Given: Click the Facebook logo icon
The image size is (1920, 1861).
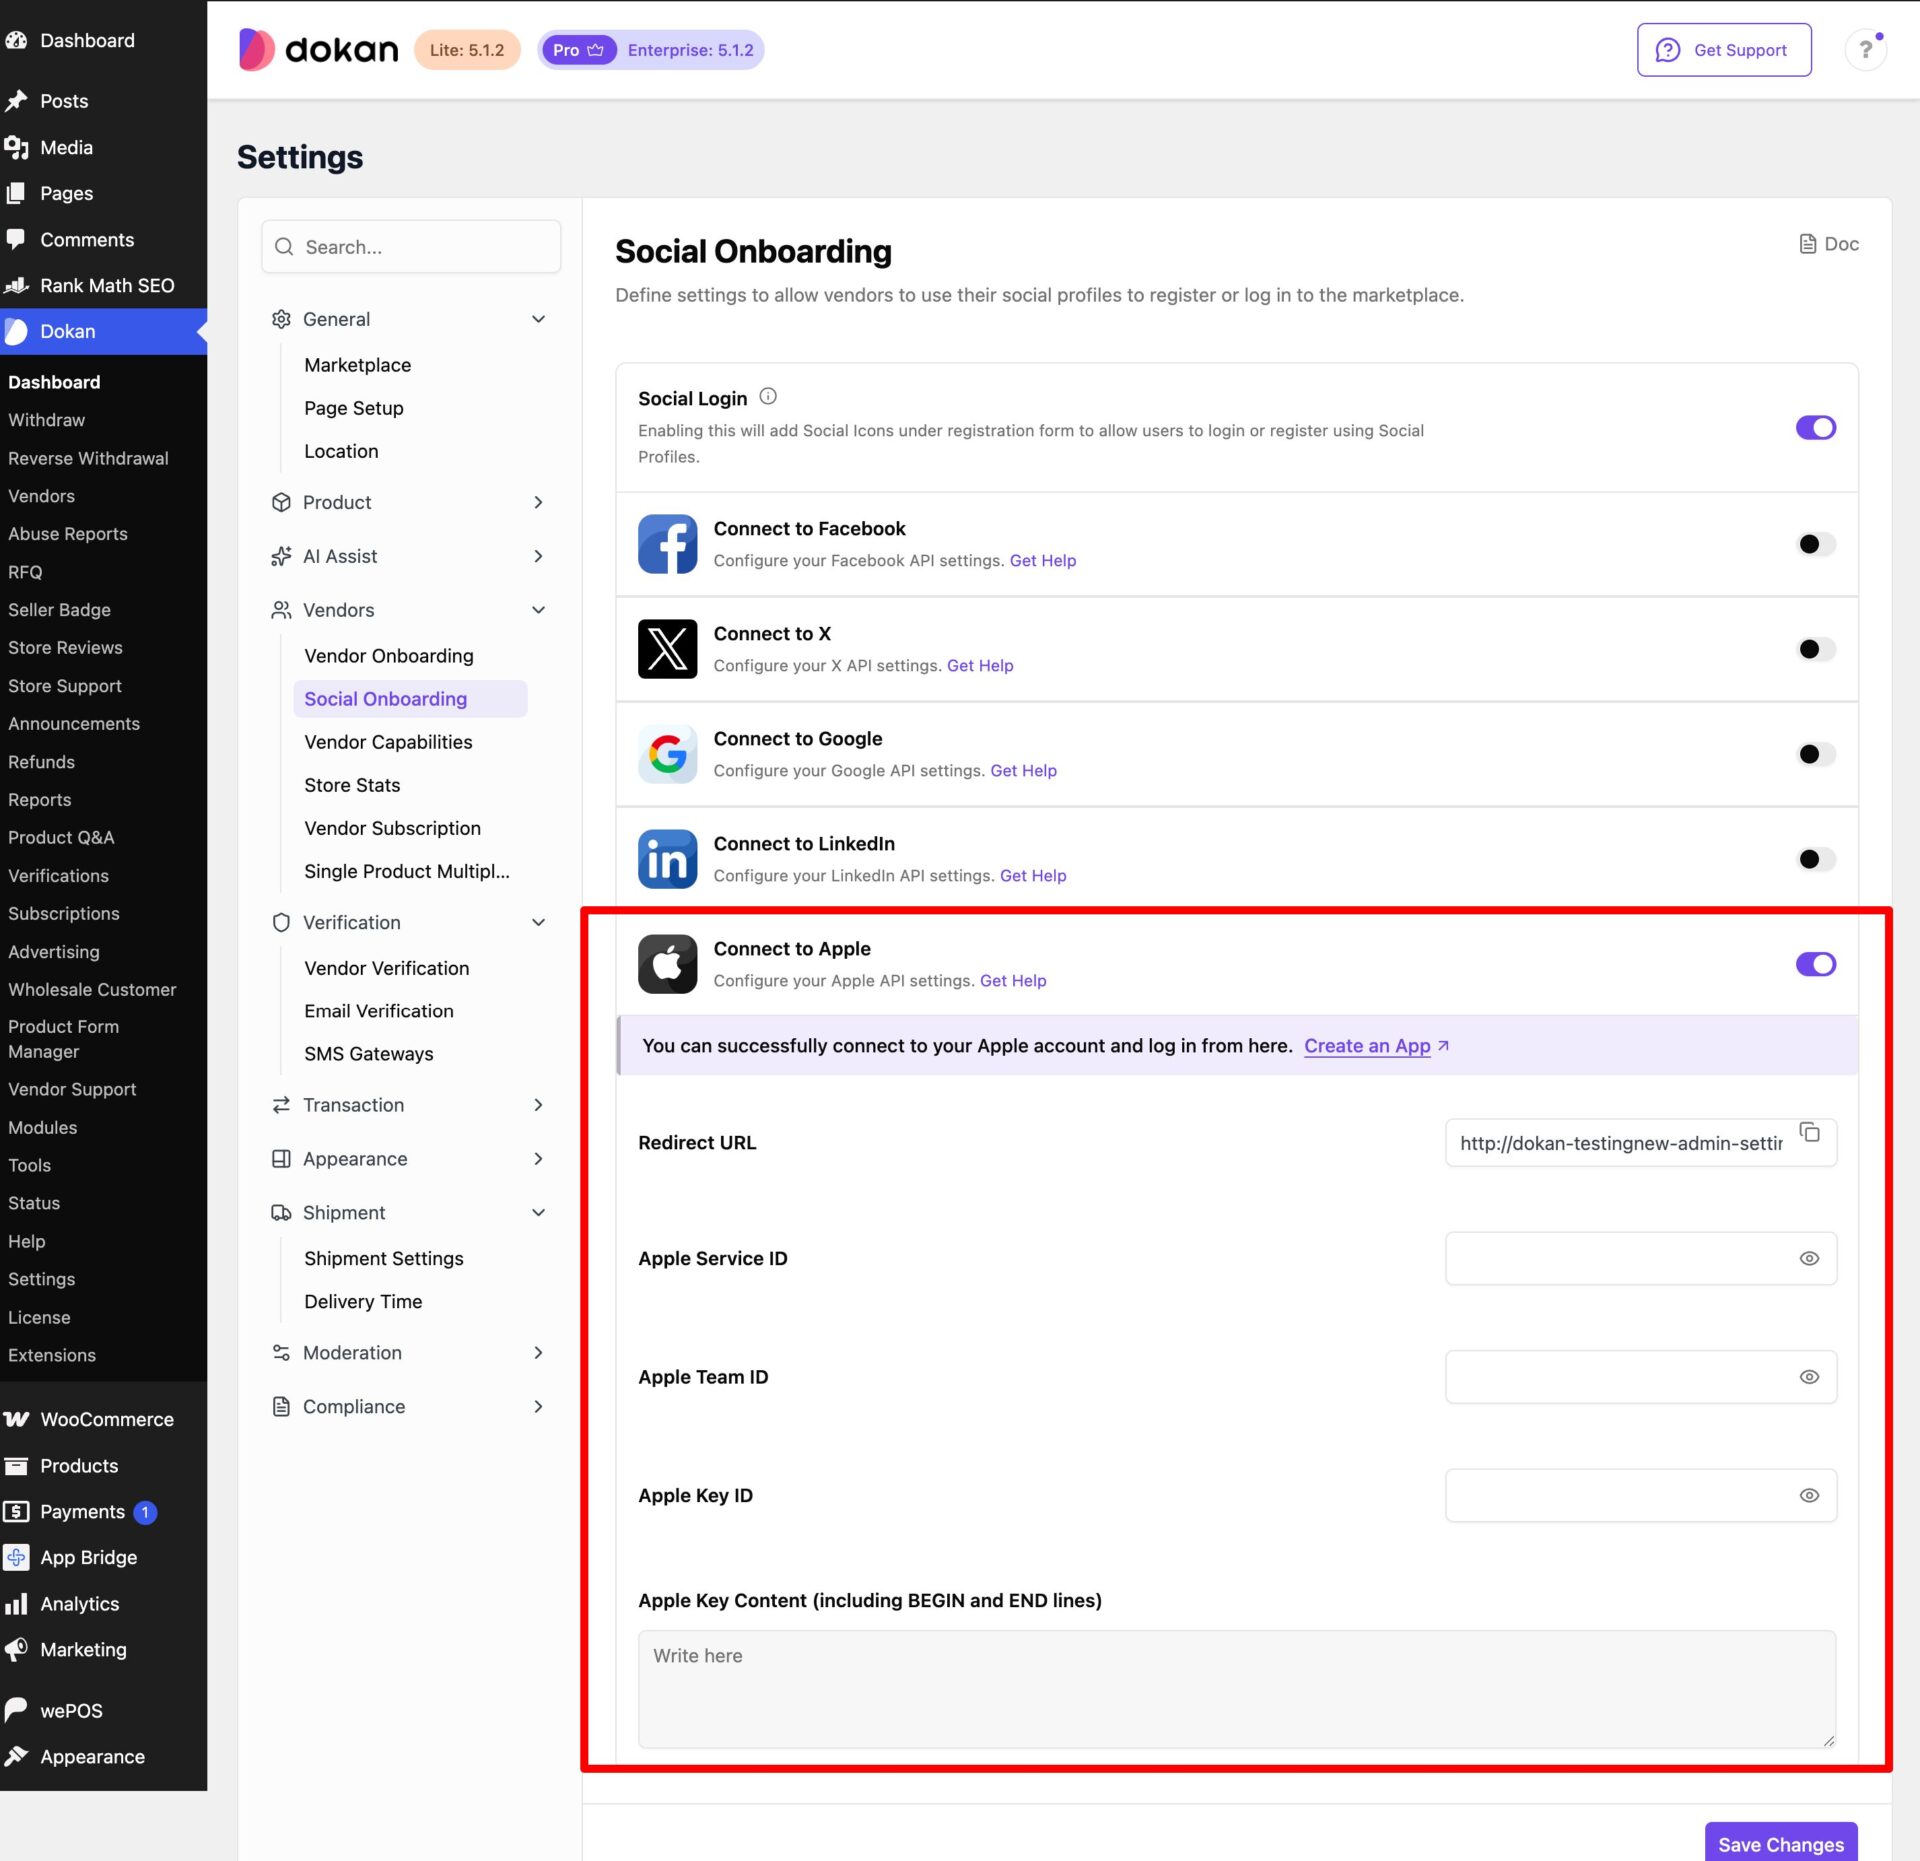Looking at the screenshot, I should pyautogui.click(x=667, y=544).
